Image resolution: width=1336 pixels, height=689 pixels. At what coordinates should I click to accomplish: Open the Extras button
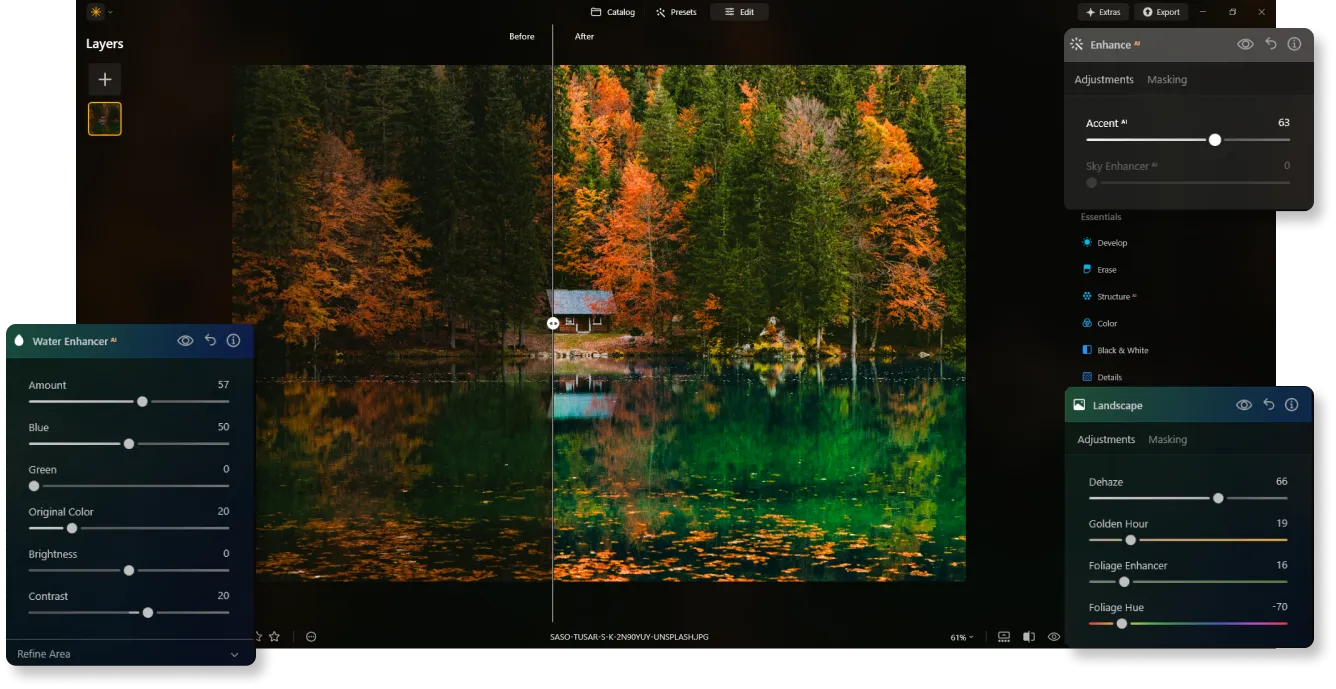pyautogui.click(x=1103, y=12)
